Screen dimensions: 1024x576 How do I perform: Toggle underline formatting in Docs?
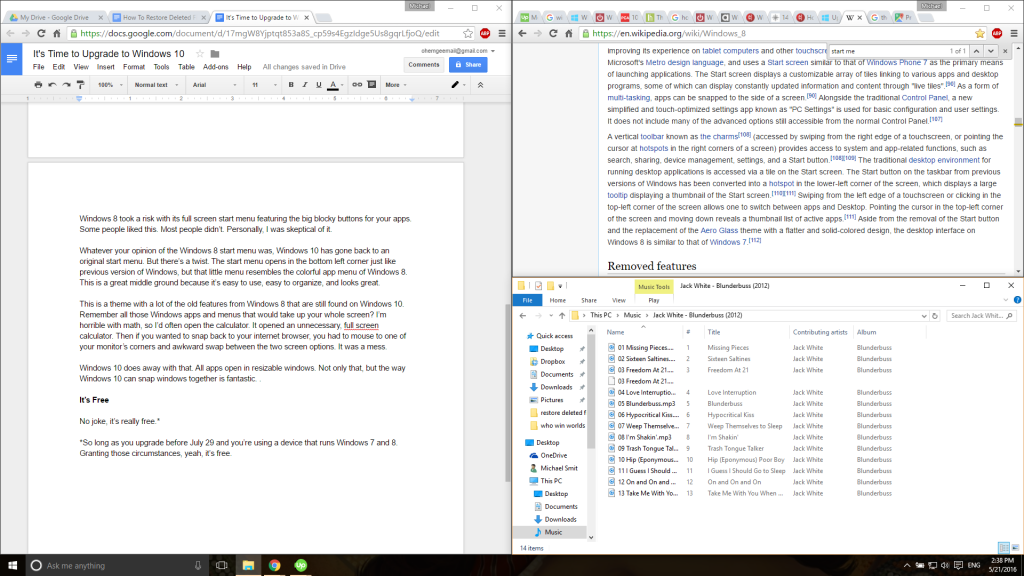(x=319, y=85)
